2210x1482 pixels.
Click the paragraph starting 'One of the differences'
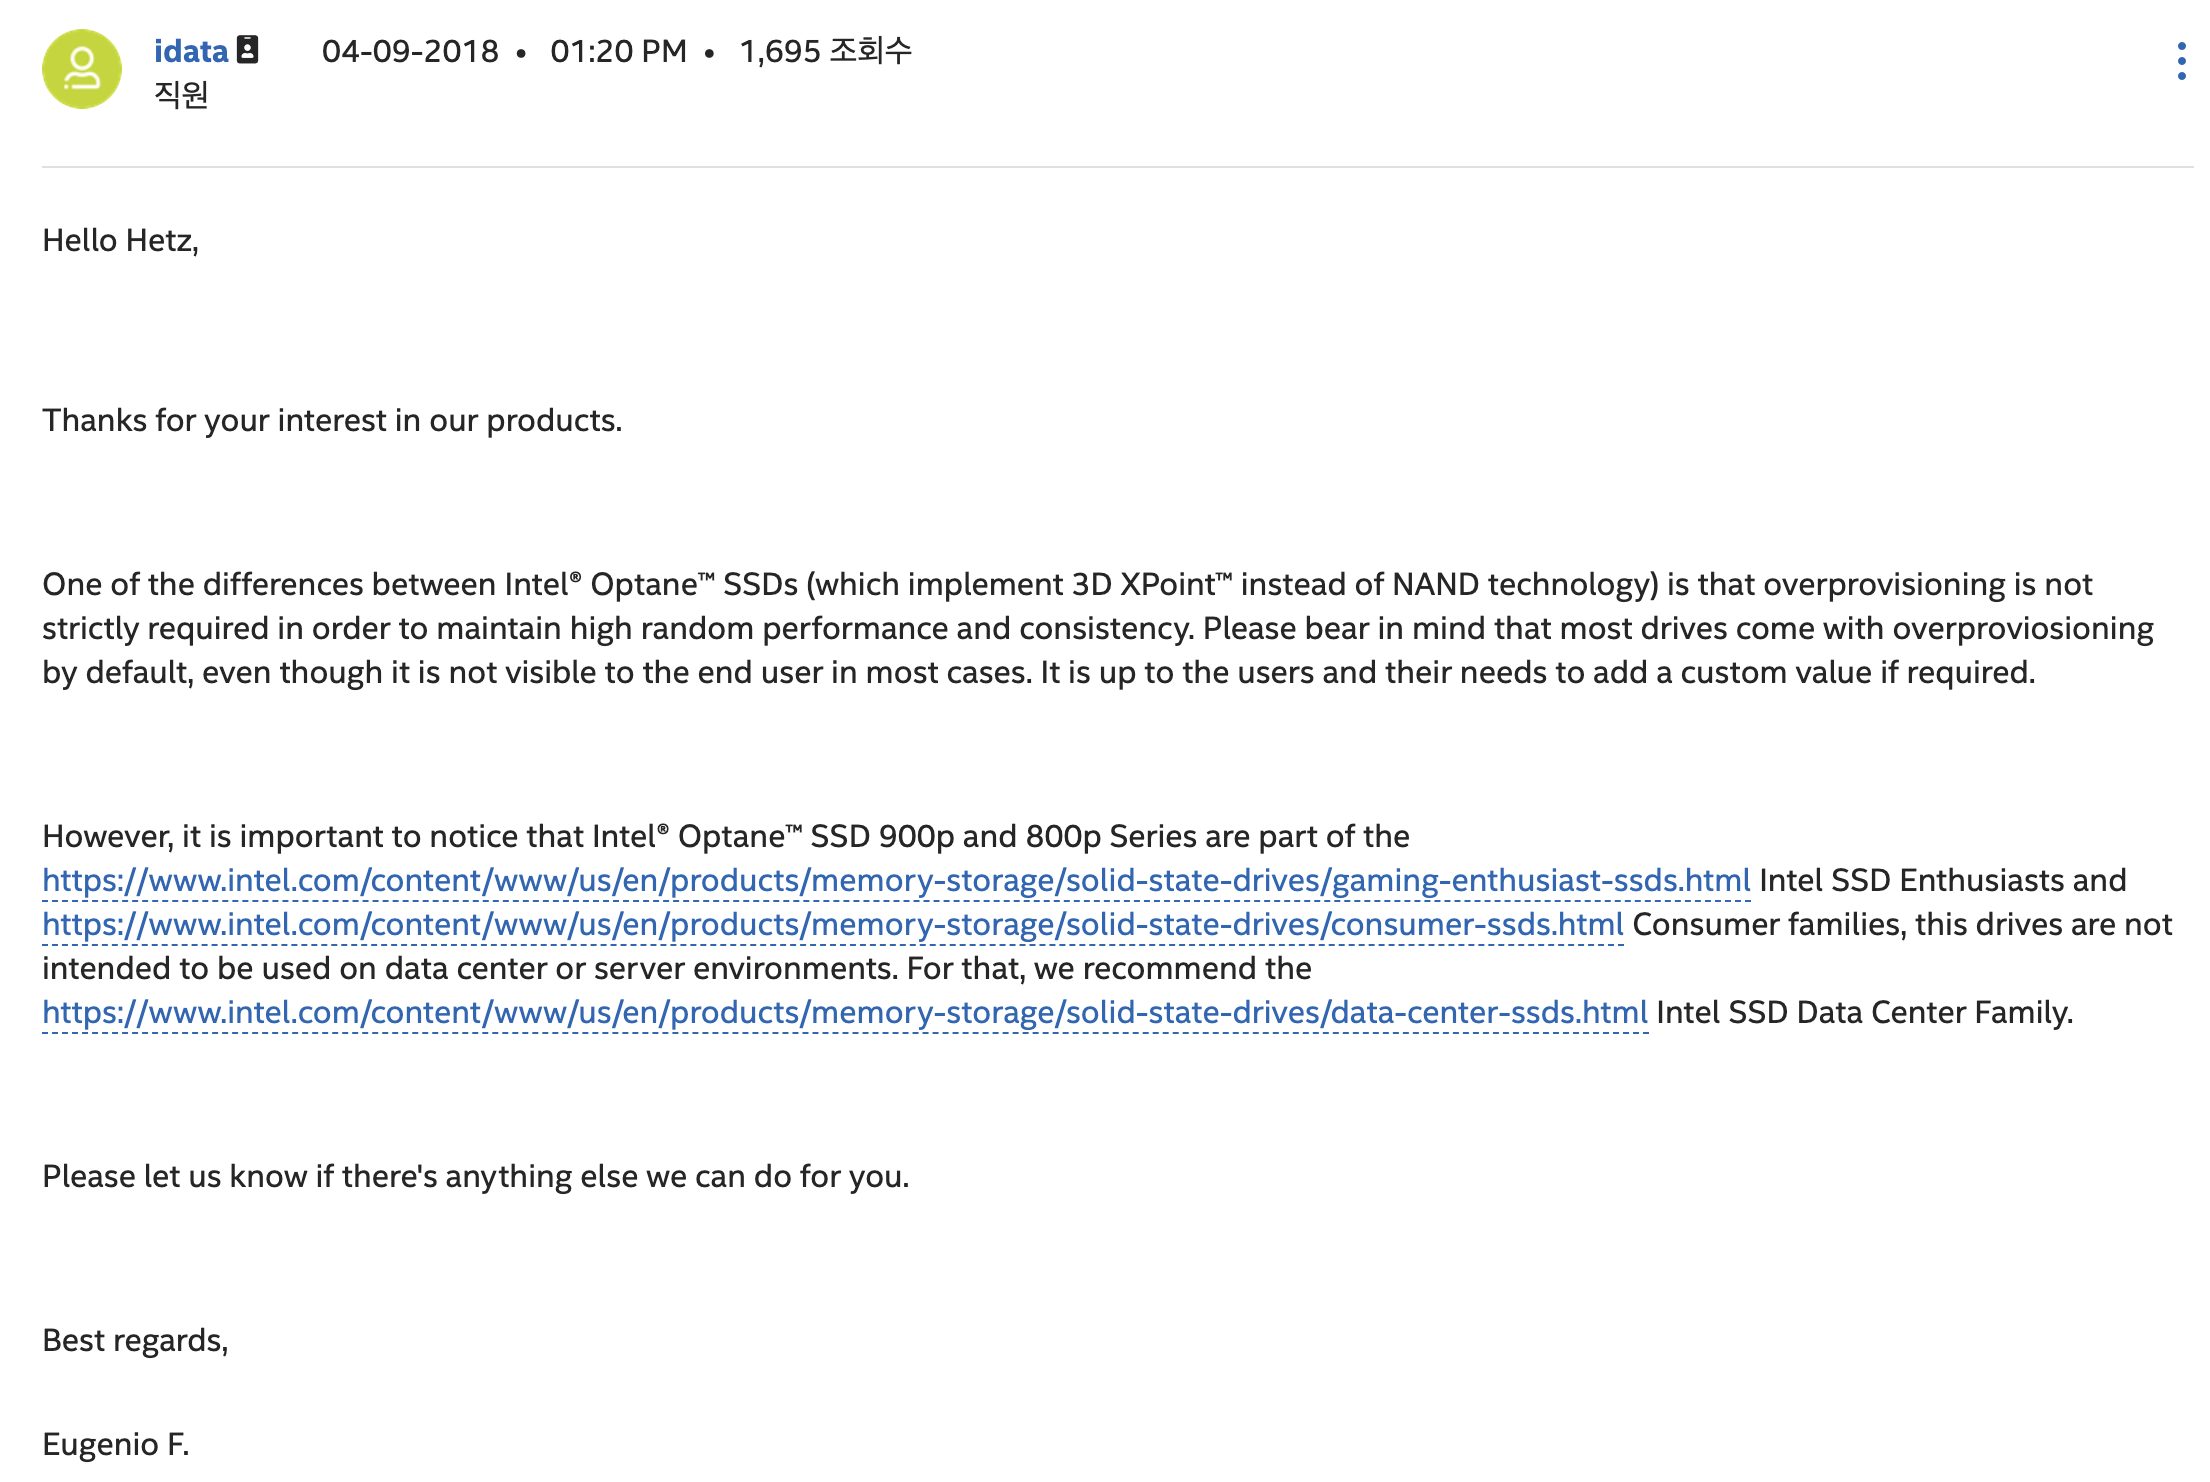pyautogui.click(x=1098, y=628)
